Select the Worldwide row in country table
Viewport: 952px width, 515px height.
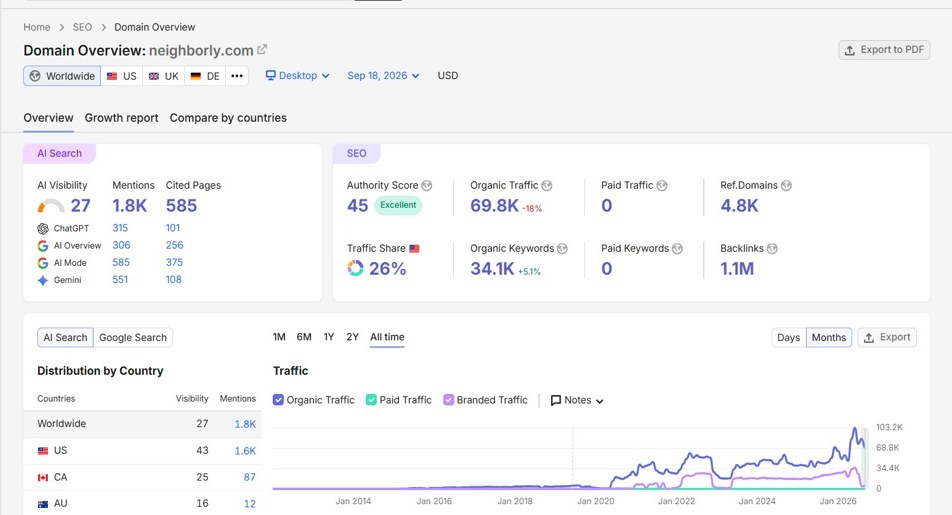pyautogui.click(x=142, y=424)
